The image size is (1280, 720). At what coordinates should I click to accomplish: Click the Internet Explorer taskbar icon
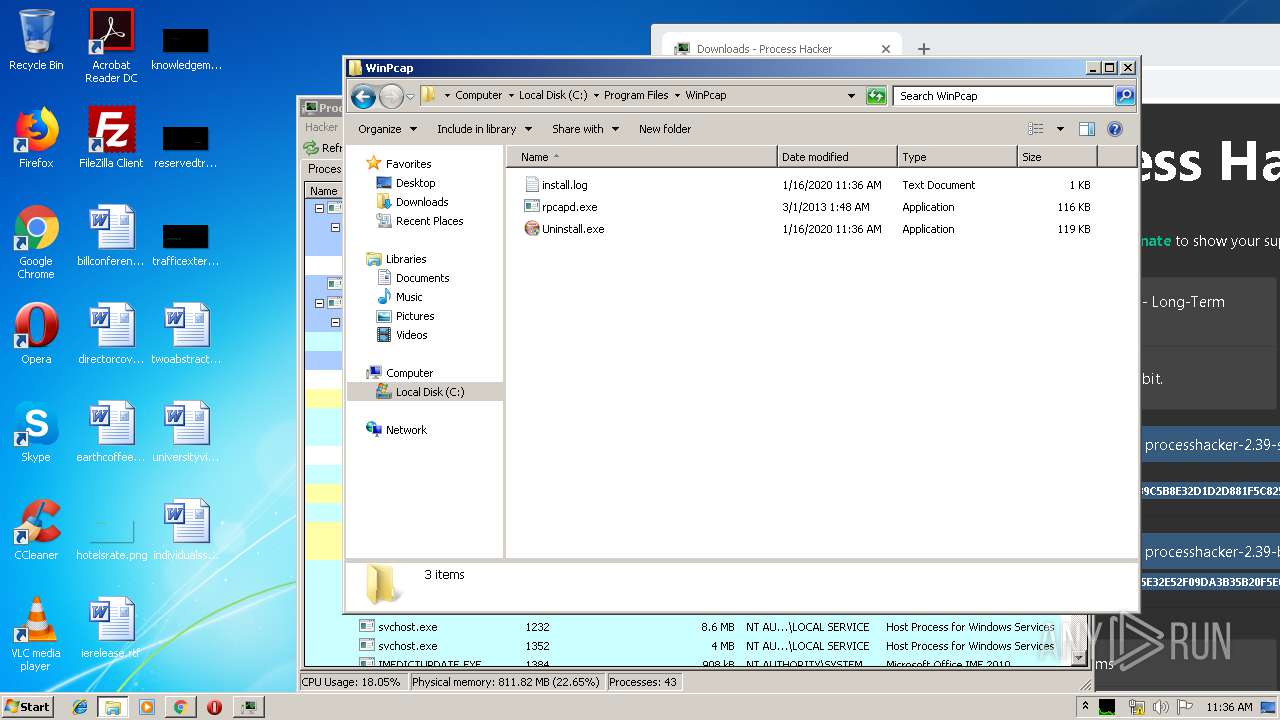coord(80,707)
